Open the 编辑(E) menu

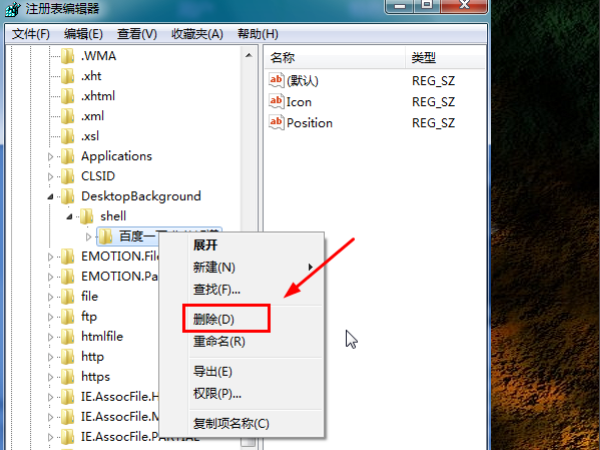[x=83, y=34]
